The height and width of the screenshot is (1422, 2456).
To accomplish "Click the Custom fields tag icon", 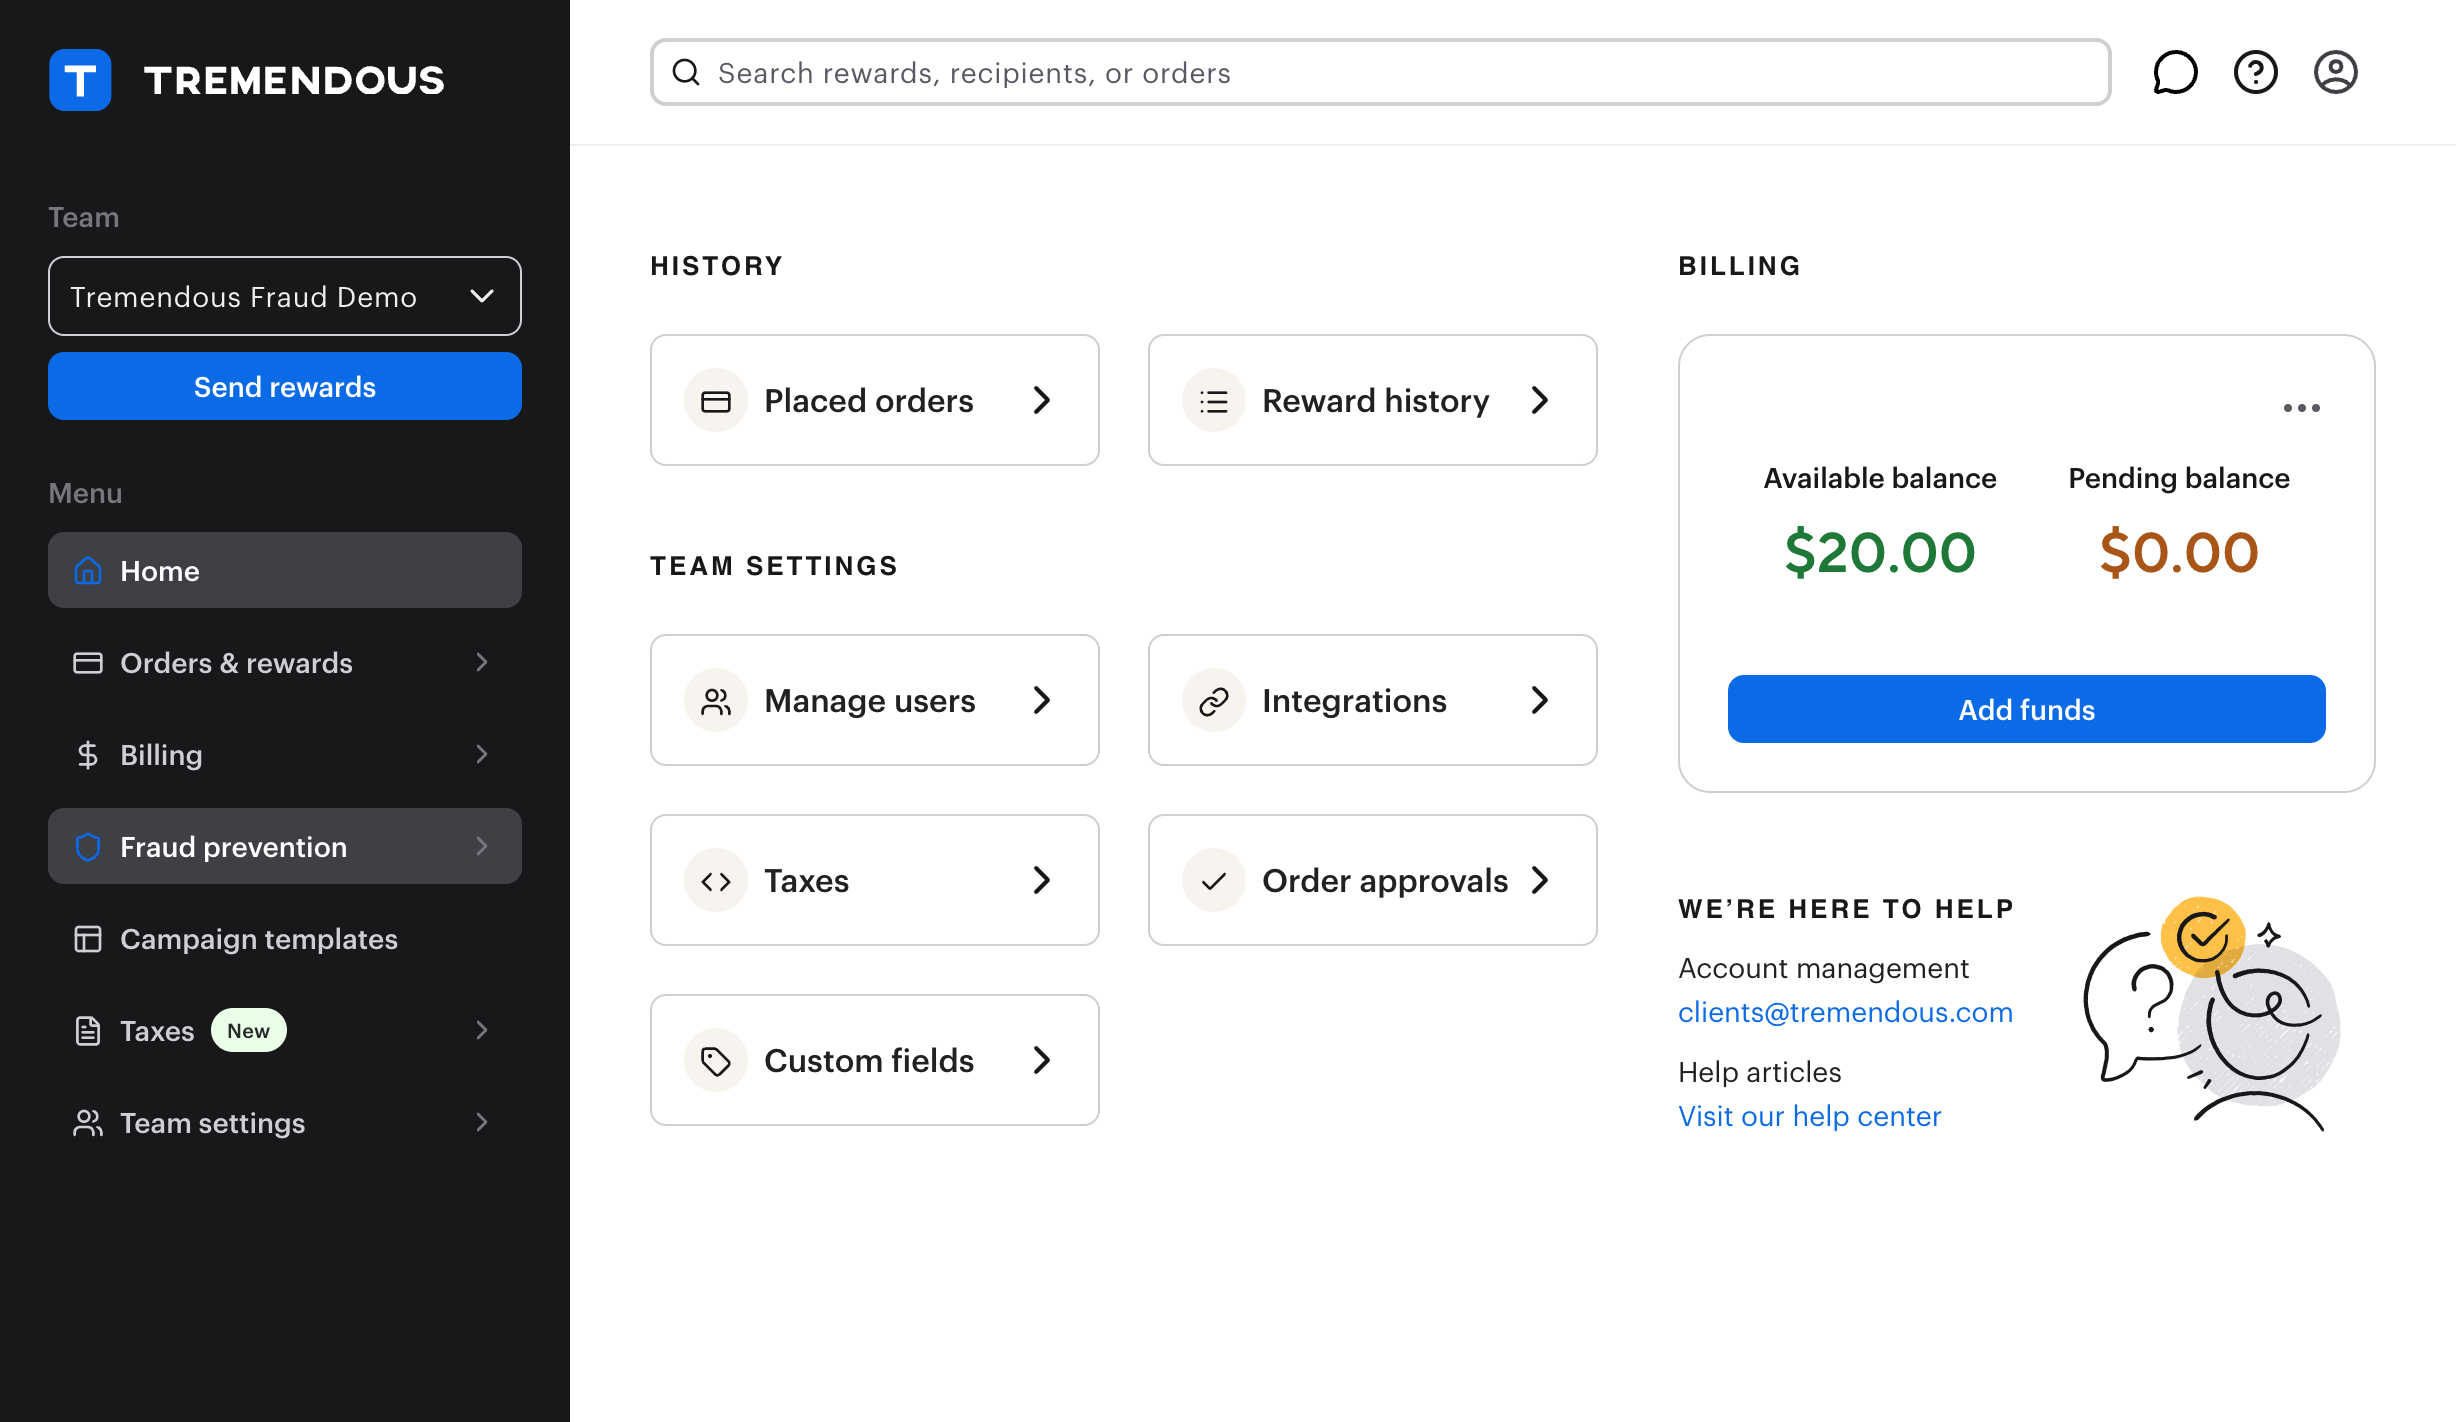I will [x=716, y=1059].
